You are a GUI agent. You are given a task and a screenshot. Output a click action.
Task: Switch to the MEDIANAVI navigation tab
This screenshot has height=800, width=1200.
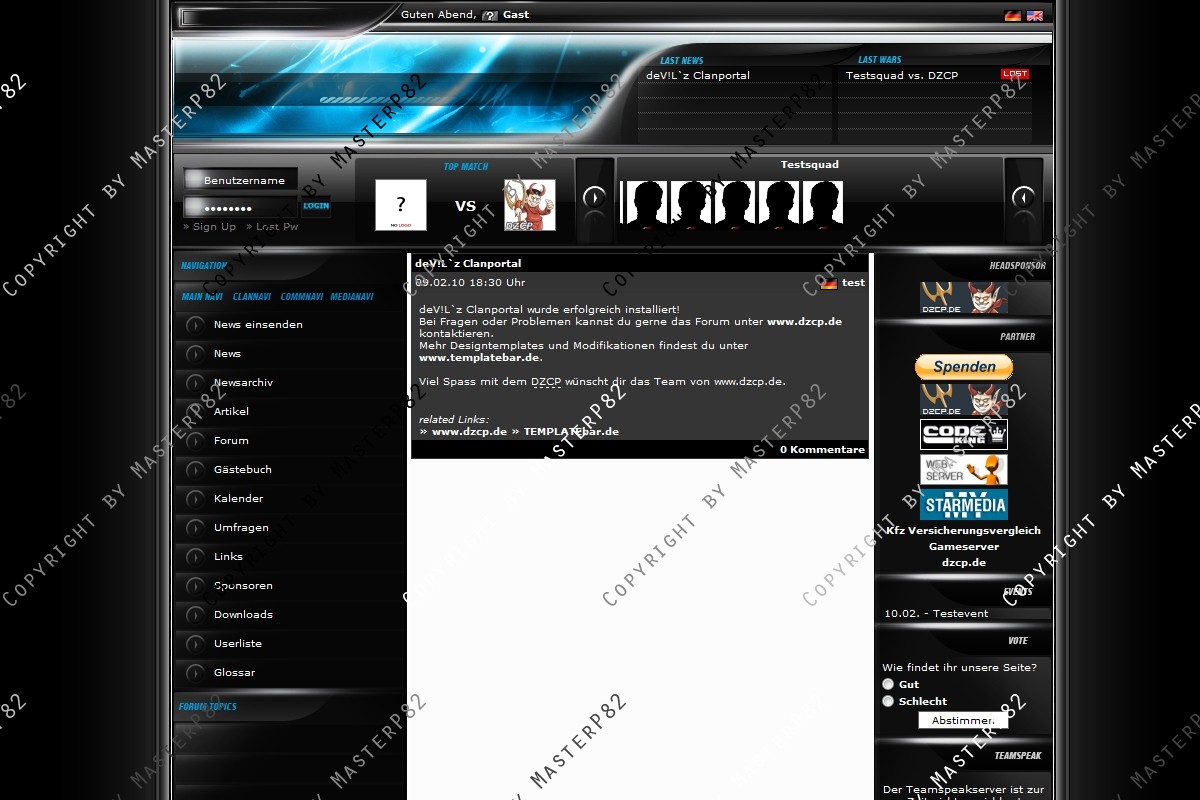tap(352, 297)
